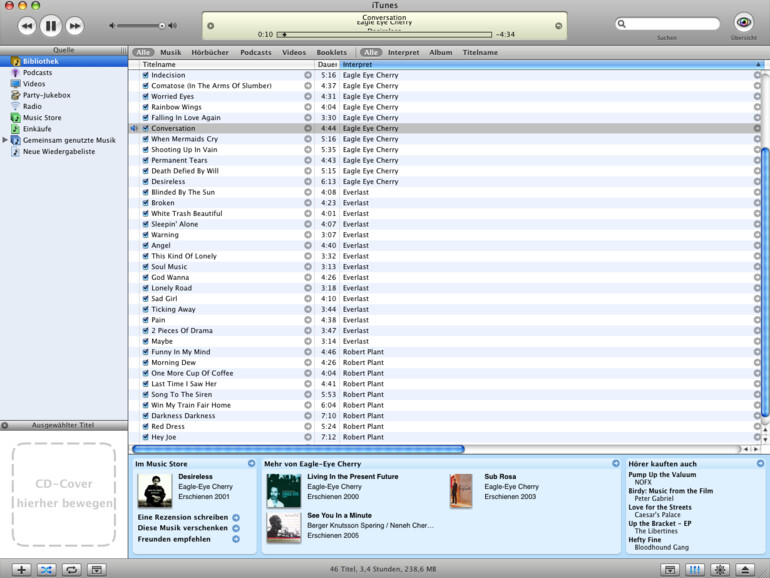Image resolution: width=770 pixels, height=578 pixels.
Task: Click arrow in Hörer kauften auch header
Action: (x=760, y=463)
